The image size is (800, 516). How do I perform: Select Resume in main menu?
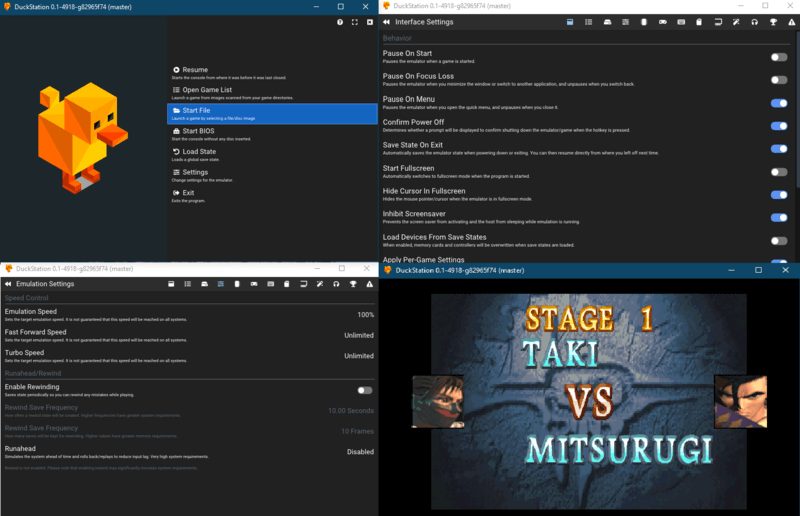[x=272, y=73]
